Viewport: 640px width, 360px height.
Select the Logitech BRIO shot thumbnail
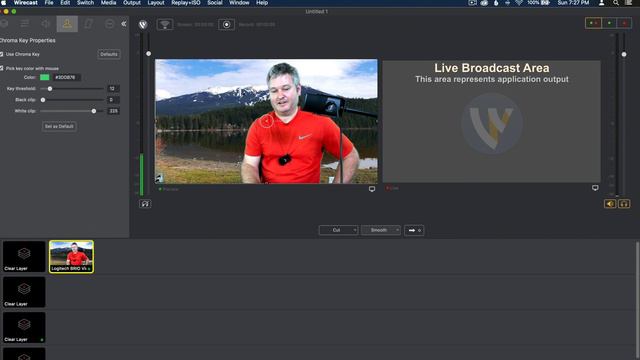(x=71, y=256)
